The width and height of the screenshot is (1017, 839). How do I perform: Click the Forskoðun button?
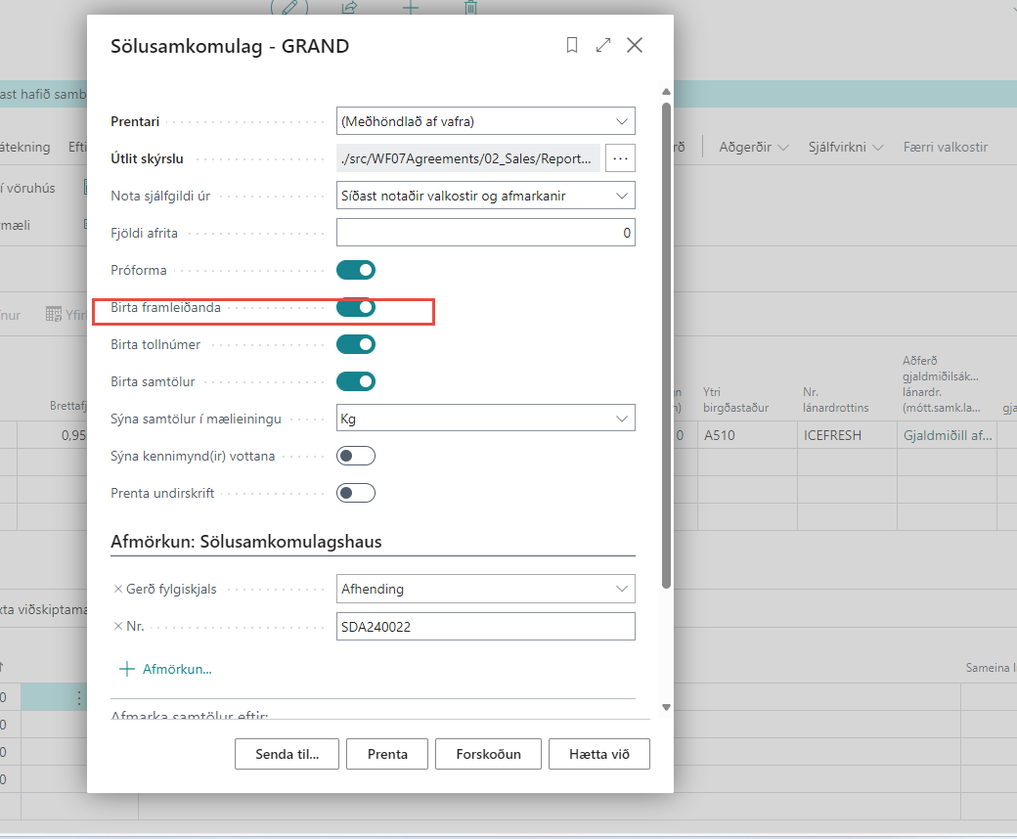click(x=488, y=754)
